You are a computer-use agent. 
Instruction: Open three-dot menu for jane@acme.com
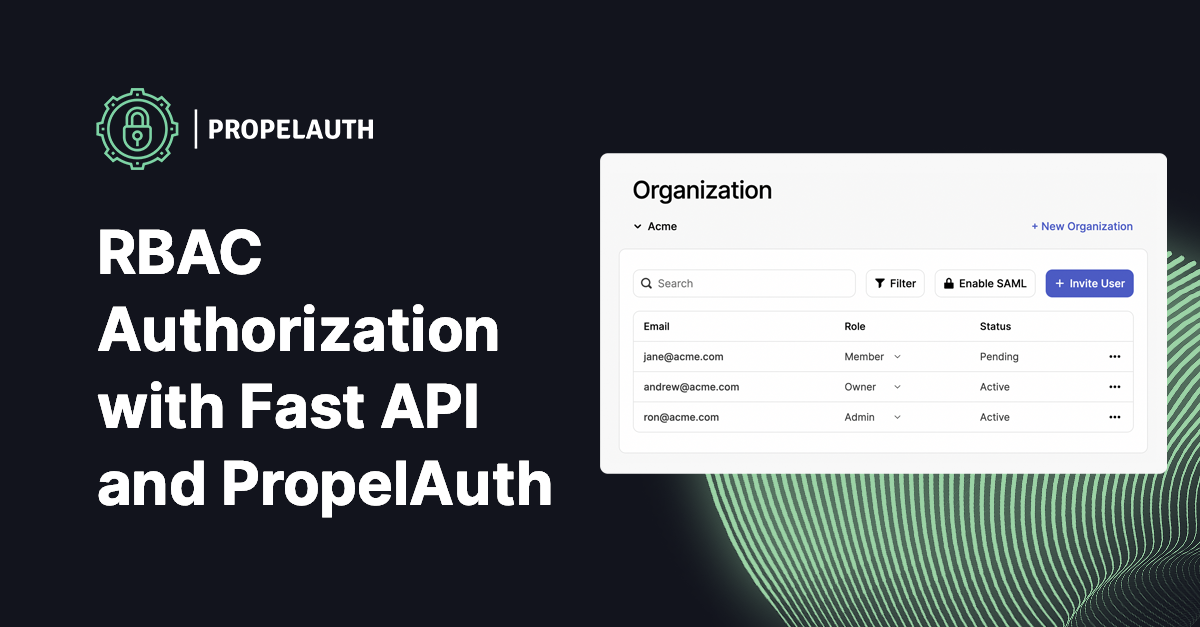pyautogui.click(x=1115, y=357)
